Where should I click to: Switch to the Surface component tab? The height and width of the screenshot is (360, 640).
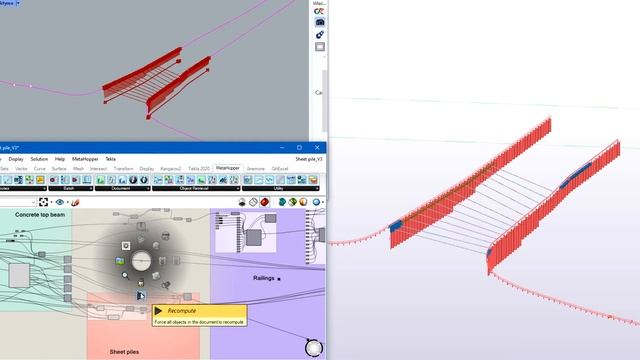click(x=59, y=169)
